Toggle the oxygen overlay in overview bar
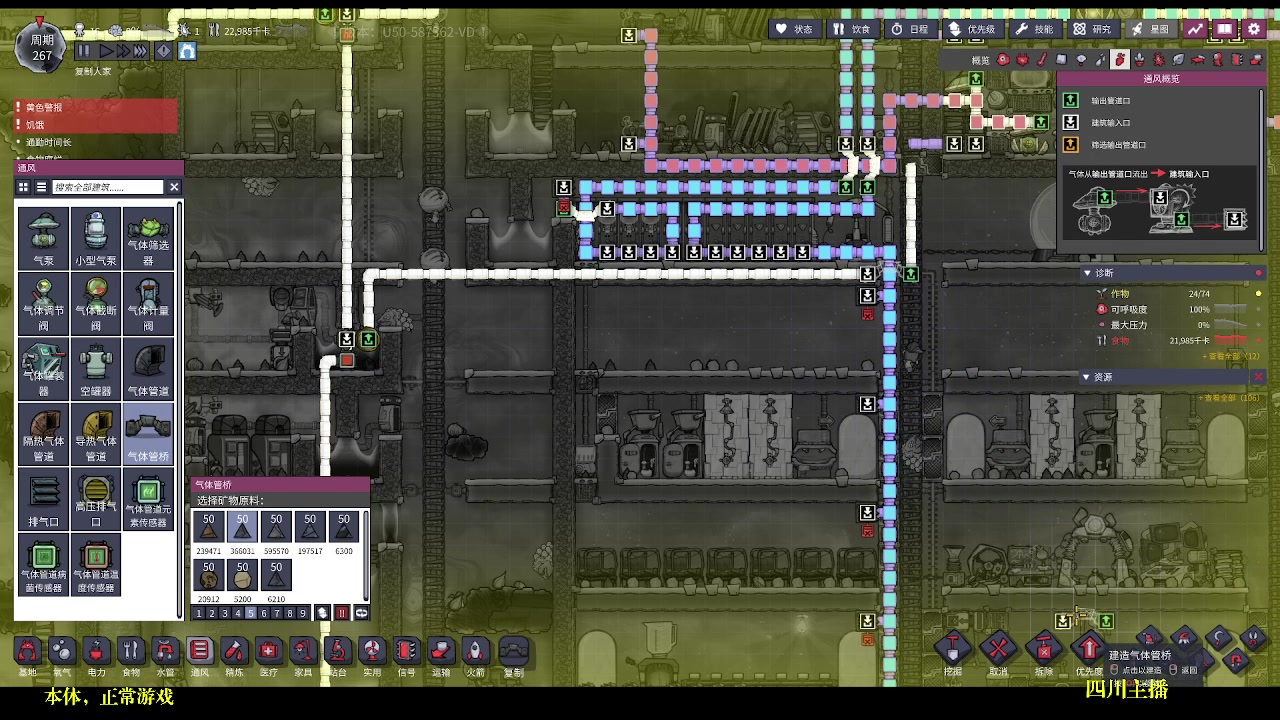 coord(1003,60)
